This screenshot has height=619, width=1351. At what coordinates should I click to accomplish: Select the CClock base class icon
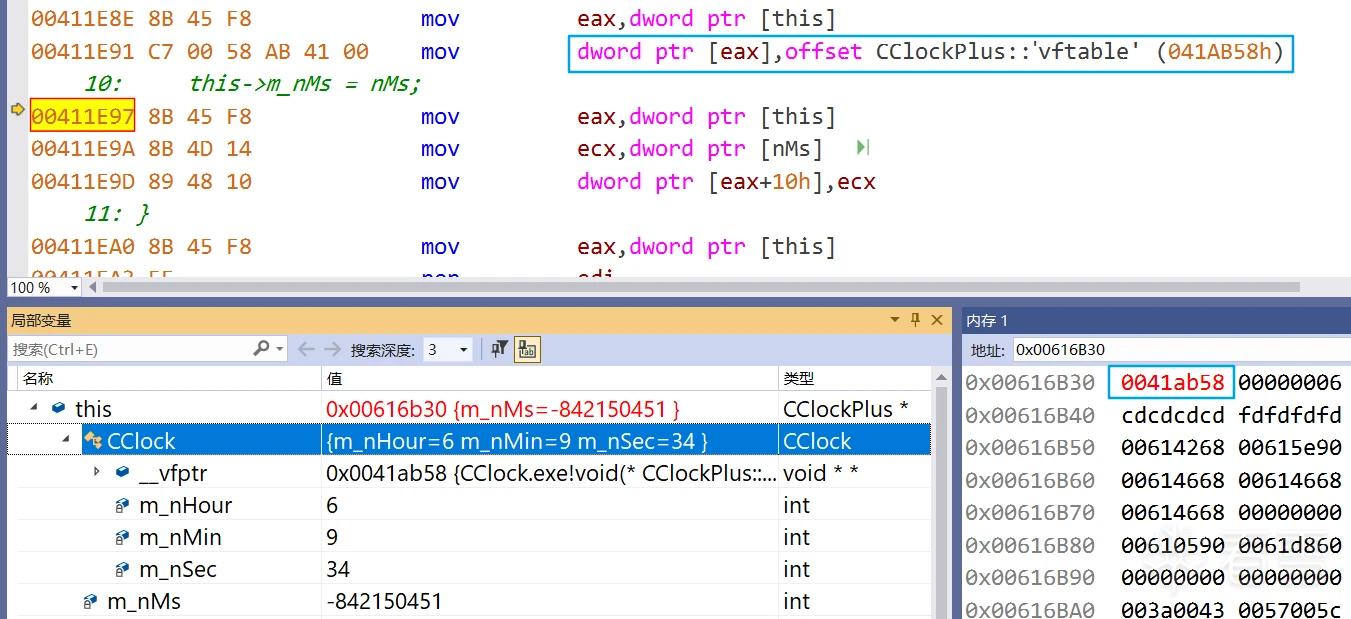click(93, 441)
